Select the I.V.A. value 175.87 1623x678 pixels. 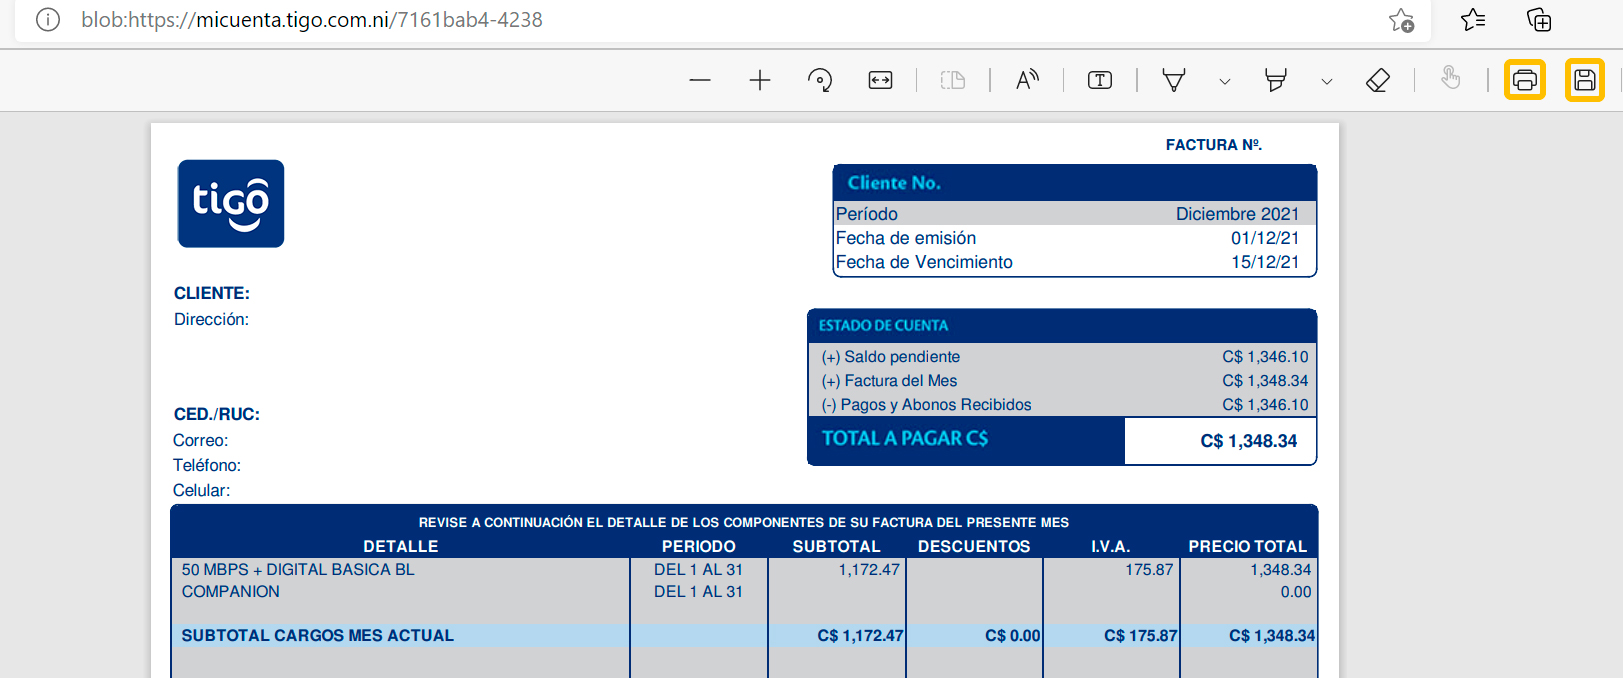(x=1149, y=570)
